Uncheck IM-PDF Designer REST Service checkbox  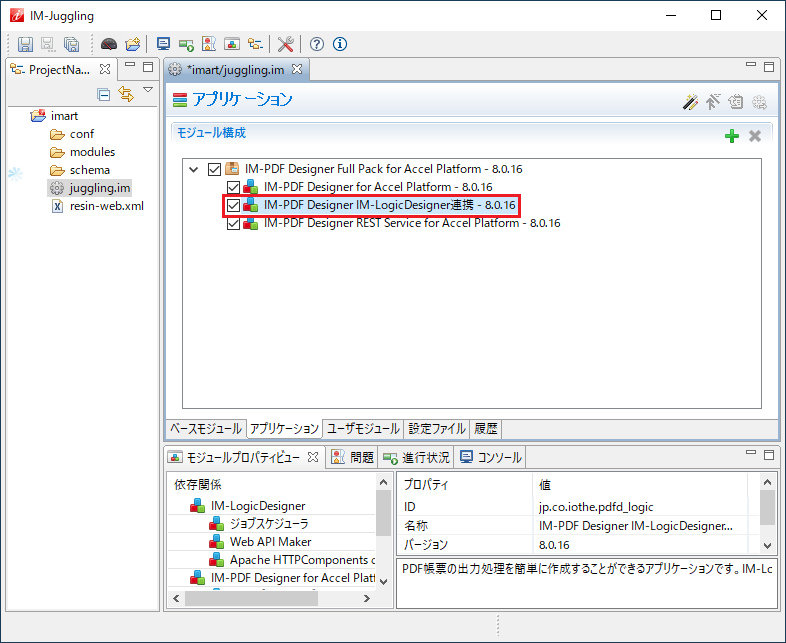[233, 224]
